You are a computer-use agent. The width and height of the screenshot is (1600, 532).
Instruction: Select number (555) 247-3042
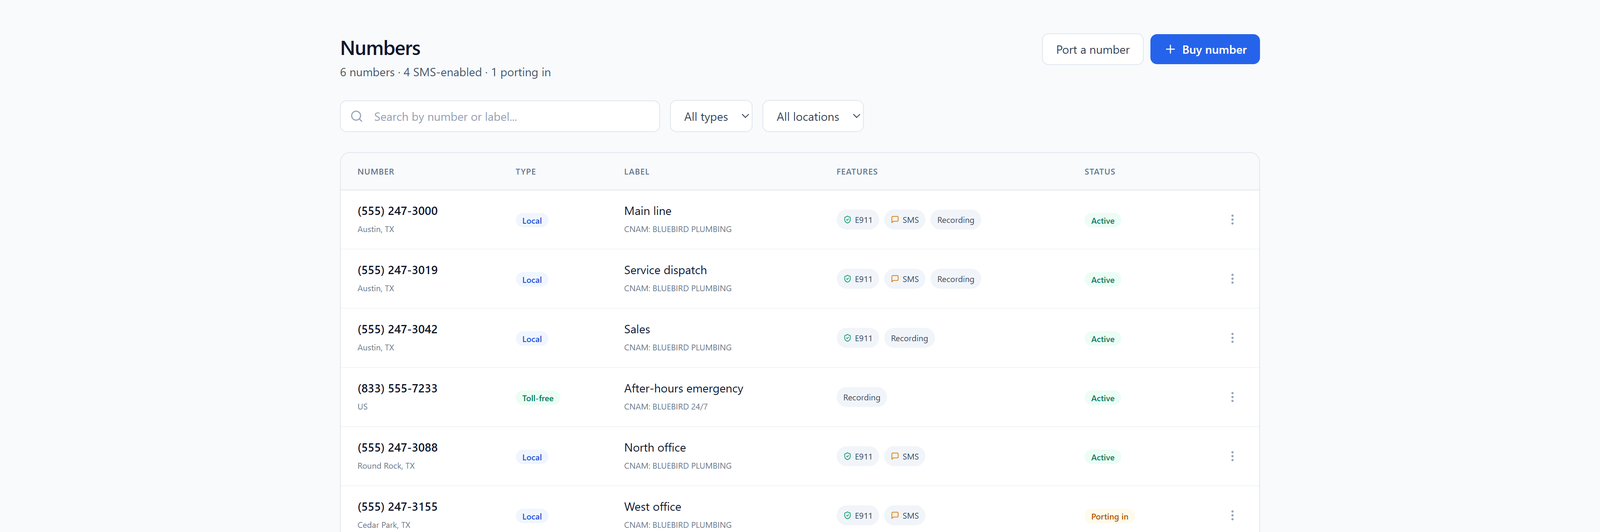(x=398, y=329)
